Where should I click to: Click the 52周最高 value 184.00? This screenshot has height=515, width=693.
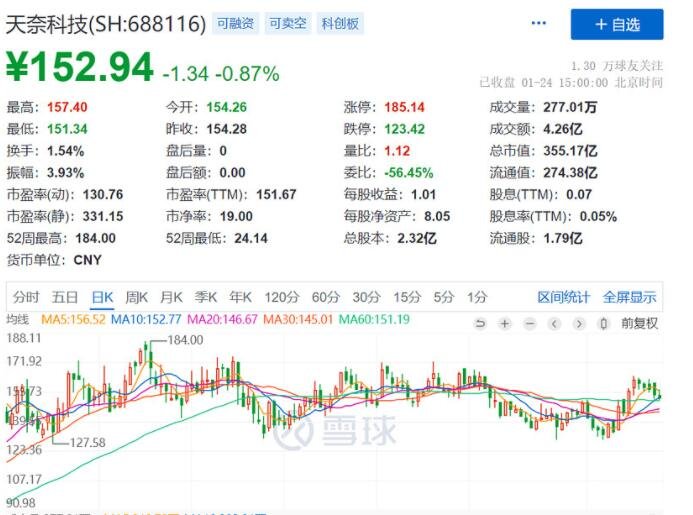(x=95, y=238)
